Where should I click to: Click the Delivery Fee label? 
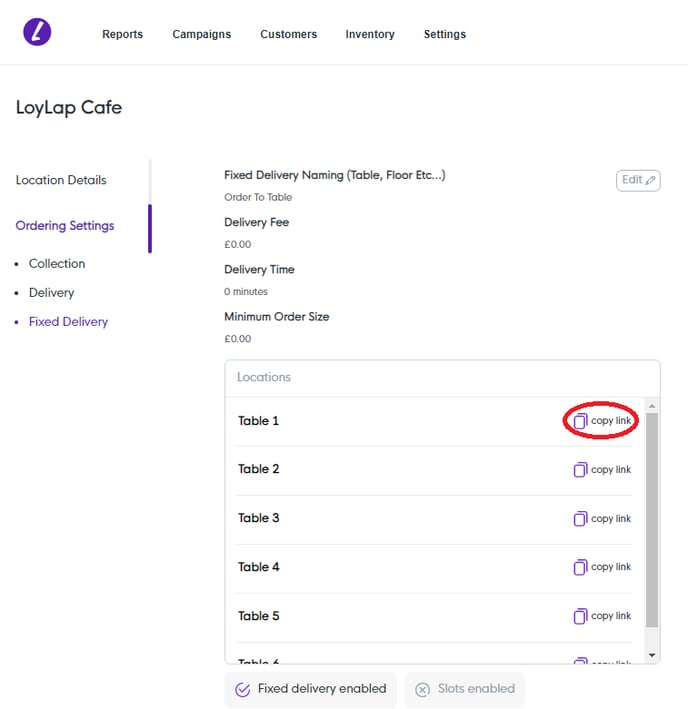tap(257, 222)
